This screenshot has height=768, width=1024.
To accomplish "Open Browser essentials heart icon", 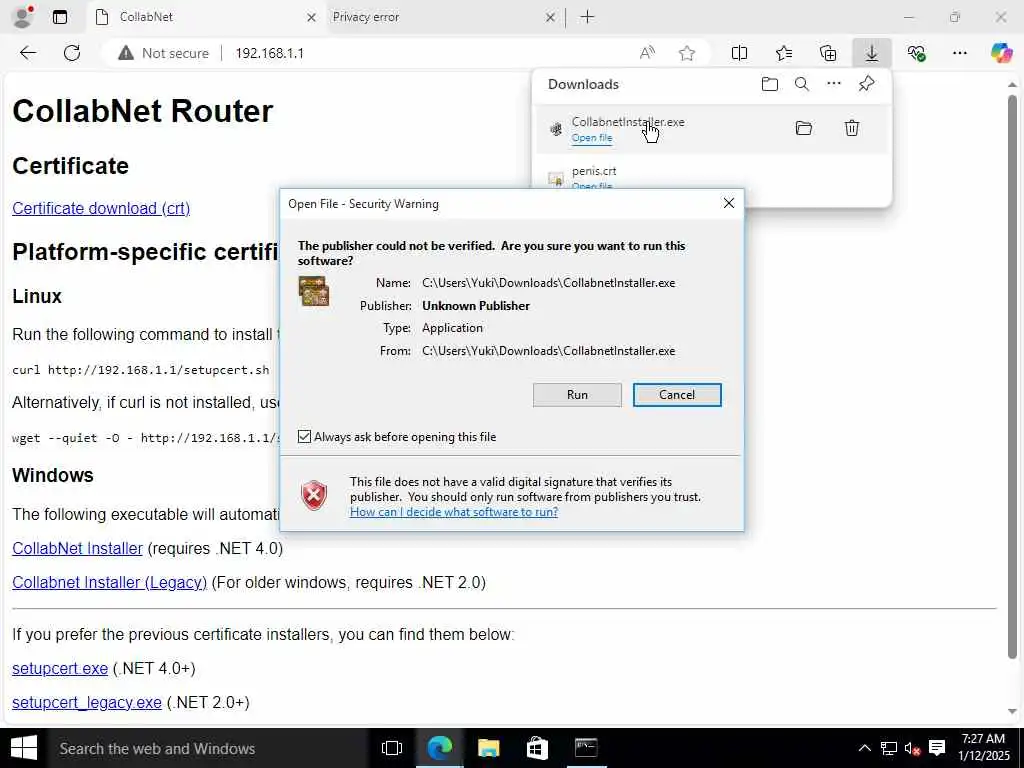I will [x=916, y=53].
